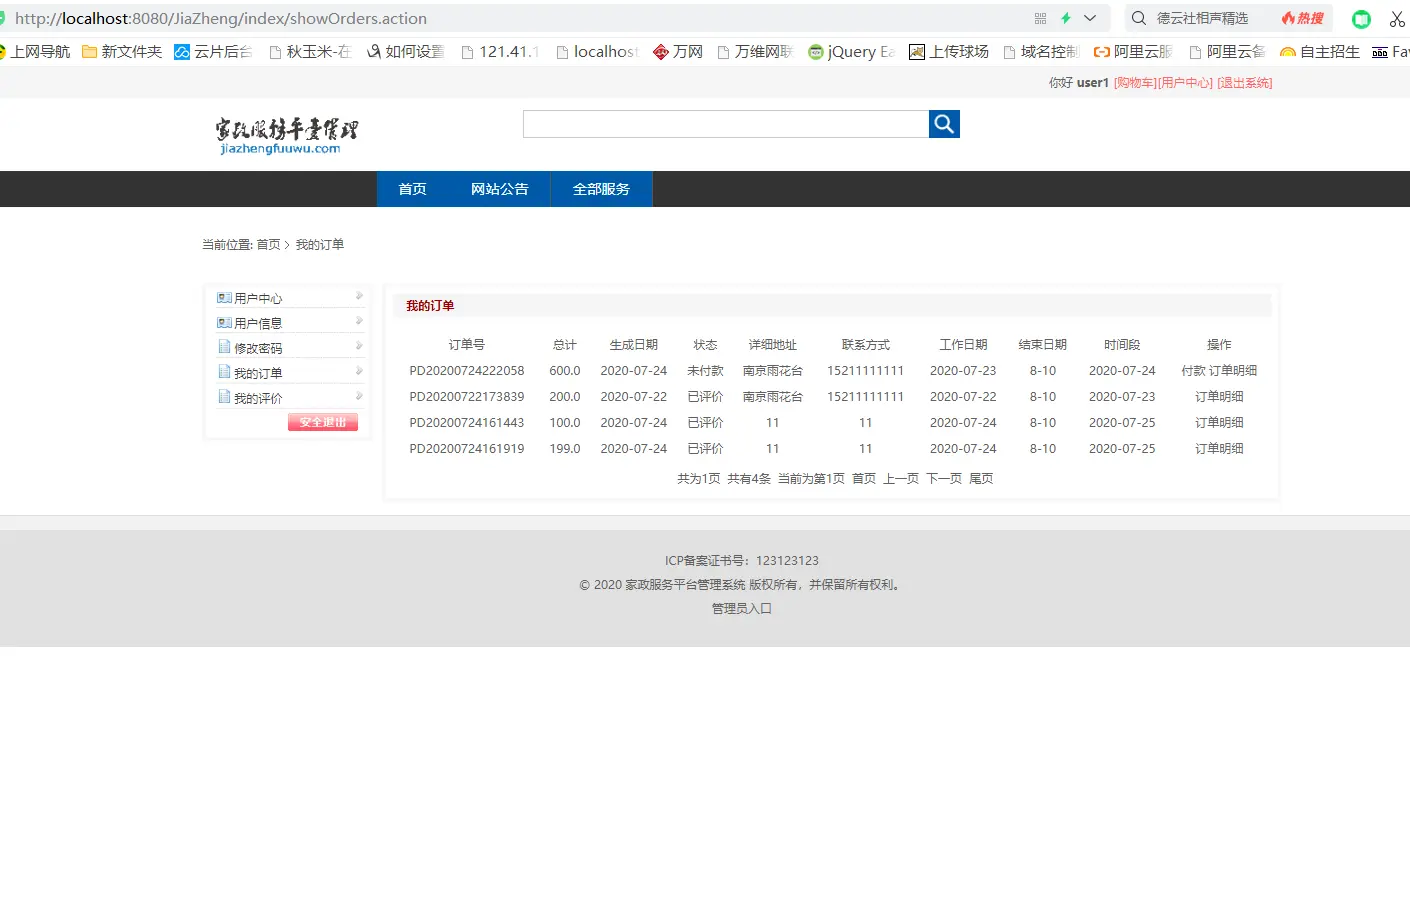Click the 我的评价 sidebar document icon
The width and height of the screenshot is (1410, 920).
pos(225,396)
